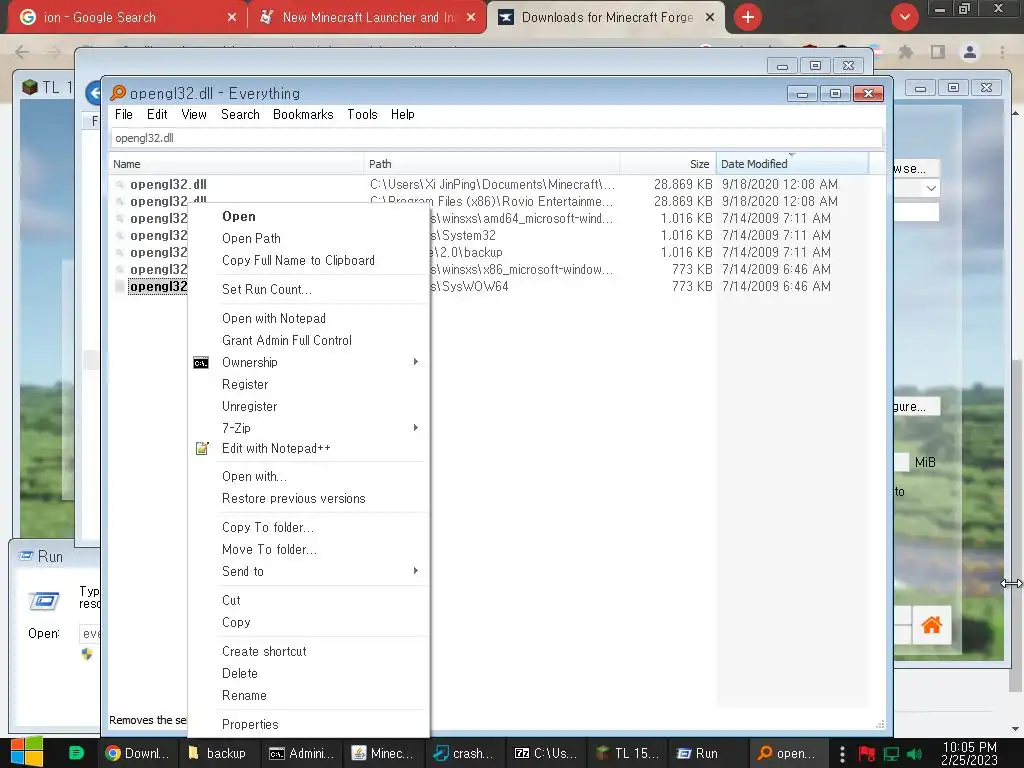Choose Copy Full Name to Clipboard
1024x768 pixels.
point(298,261)
